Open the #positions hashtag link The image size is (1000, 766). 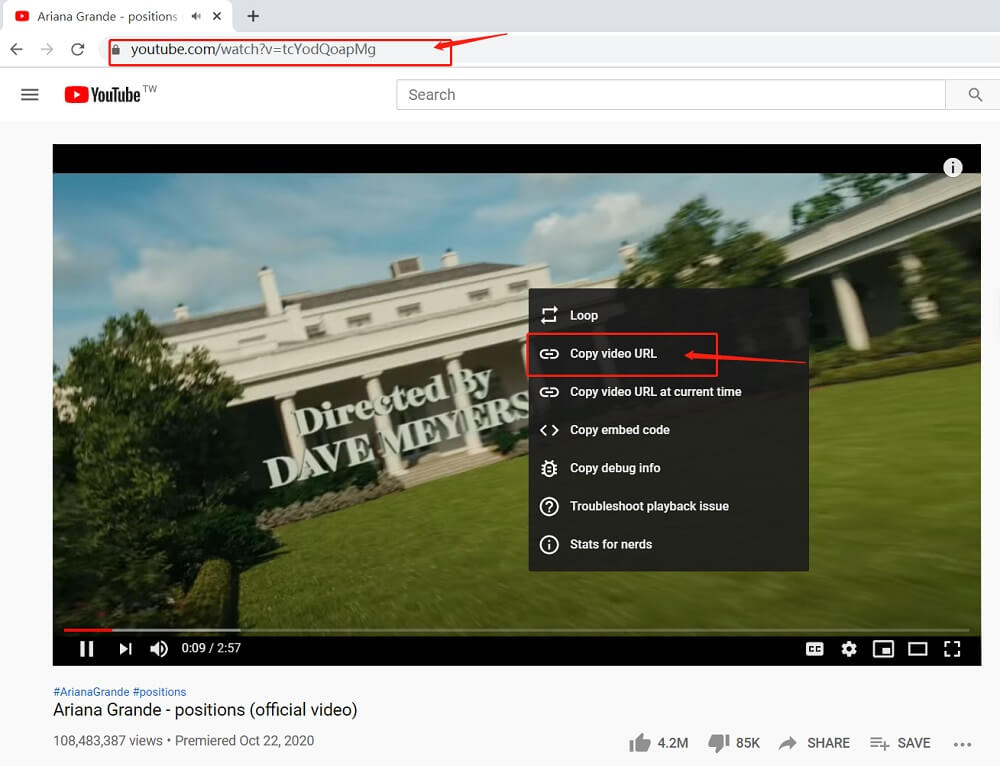point(159,691)
